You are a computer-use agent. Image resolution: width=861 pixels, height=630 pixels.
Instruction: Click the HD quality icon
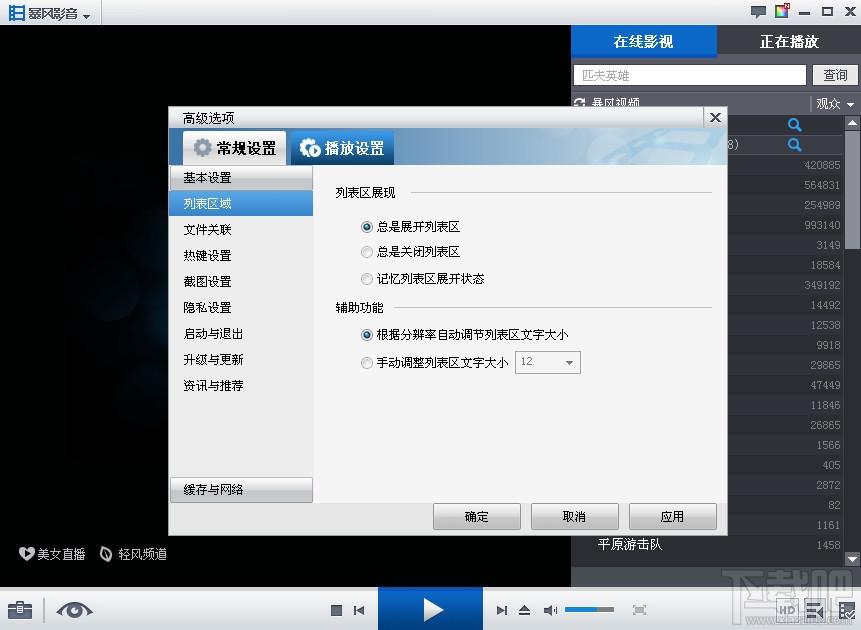coord(787,609)
